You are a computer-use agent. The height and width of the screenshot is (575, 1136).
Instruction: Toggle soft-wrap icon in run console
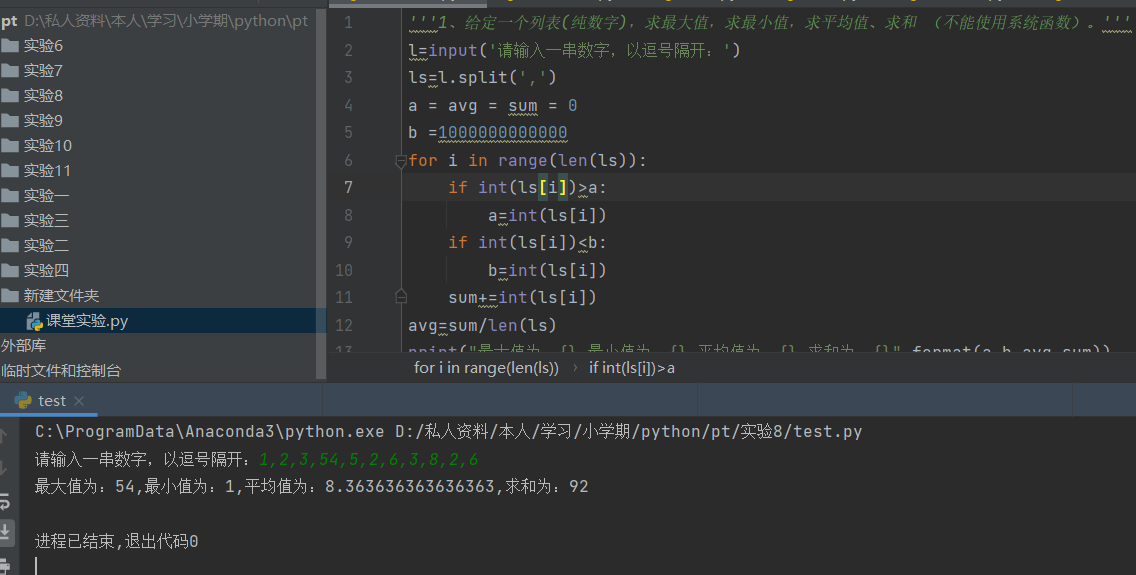click(x=4, y=501)
